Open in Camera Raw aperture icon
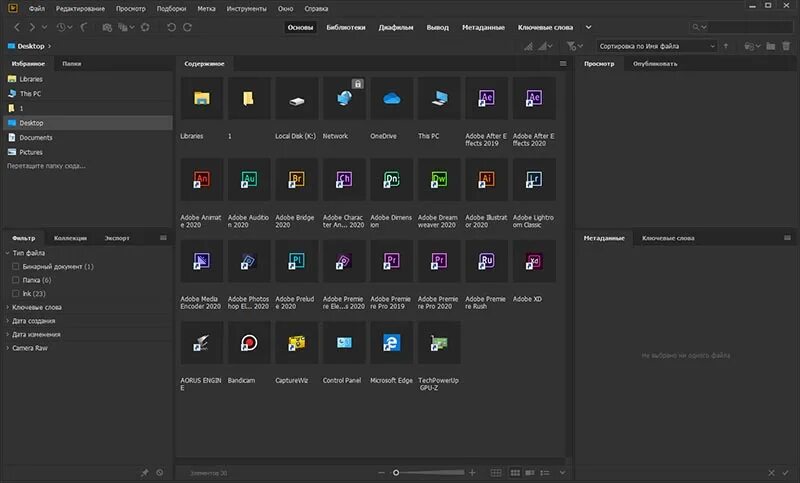The width and height of the screenshot is (800, 483). click(145, 27)
